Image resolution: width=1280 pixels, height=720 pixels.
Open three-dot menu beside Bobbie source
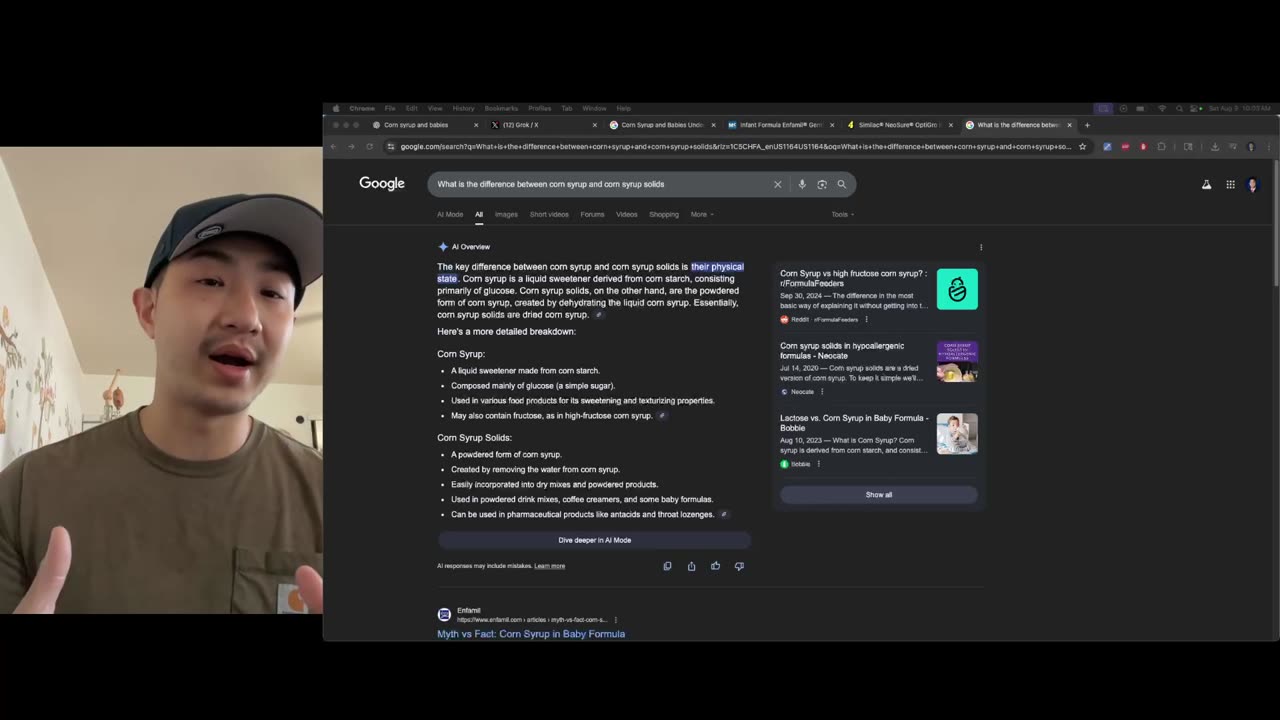pos(818,464)
